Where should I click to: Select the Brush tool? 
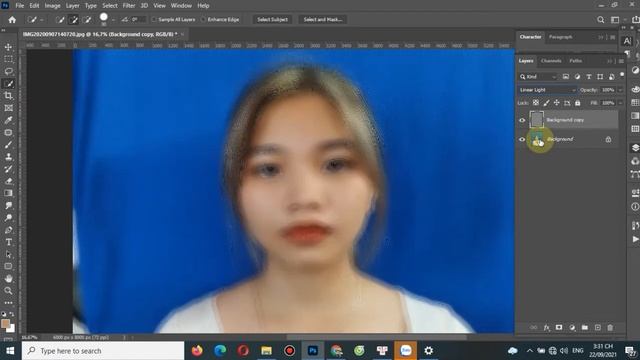8,145
